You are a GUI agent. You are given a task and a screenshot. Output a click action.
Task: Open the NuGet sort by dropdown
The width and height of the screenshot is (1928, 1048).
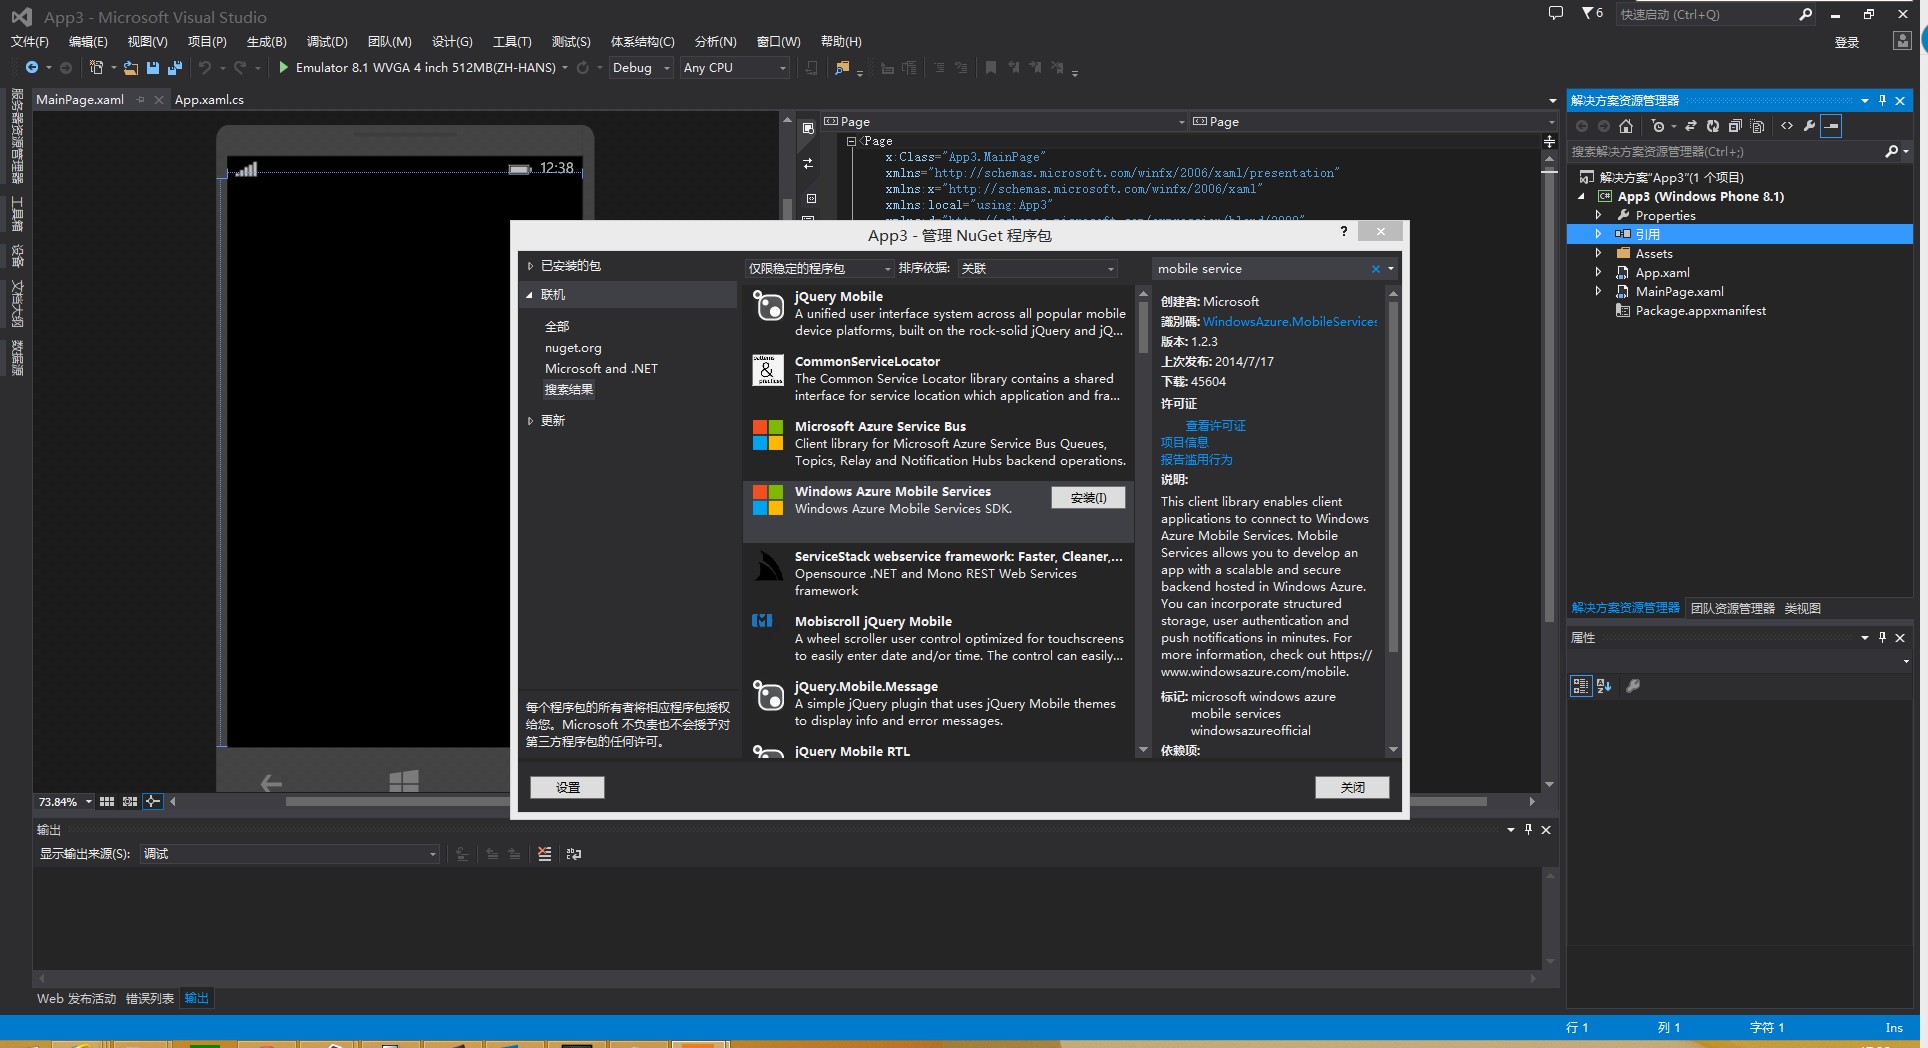pyautogui.click(x=1038, y=269)
